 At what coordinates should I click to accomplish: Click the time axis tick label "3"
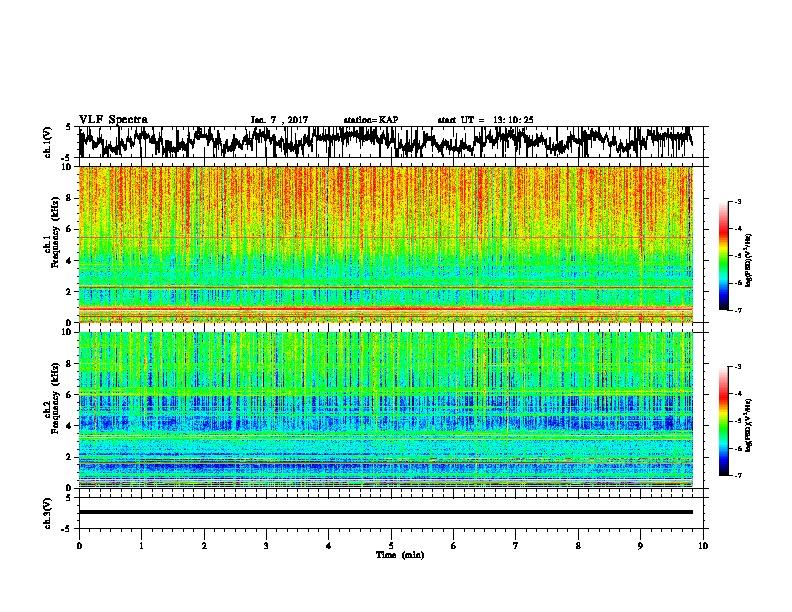tap(266, 546)
